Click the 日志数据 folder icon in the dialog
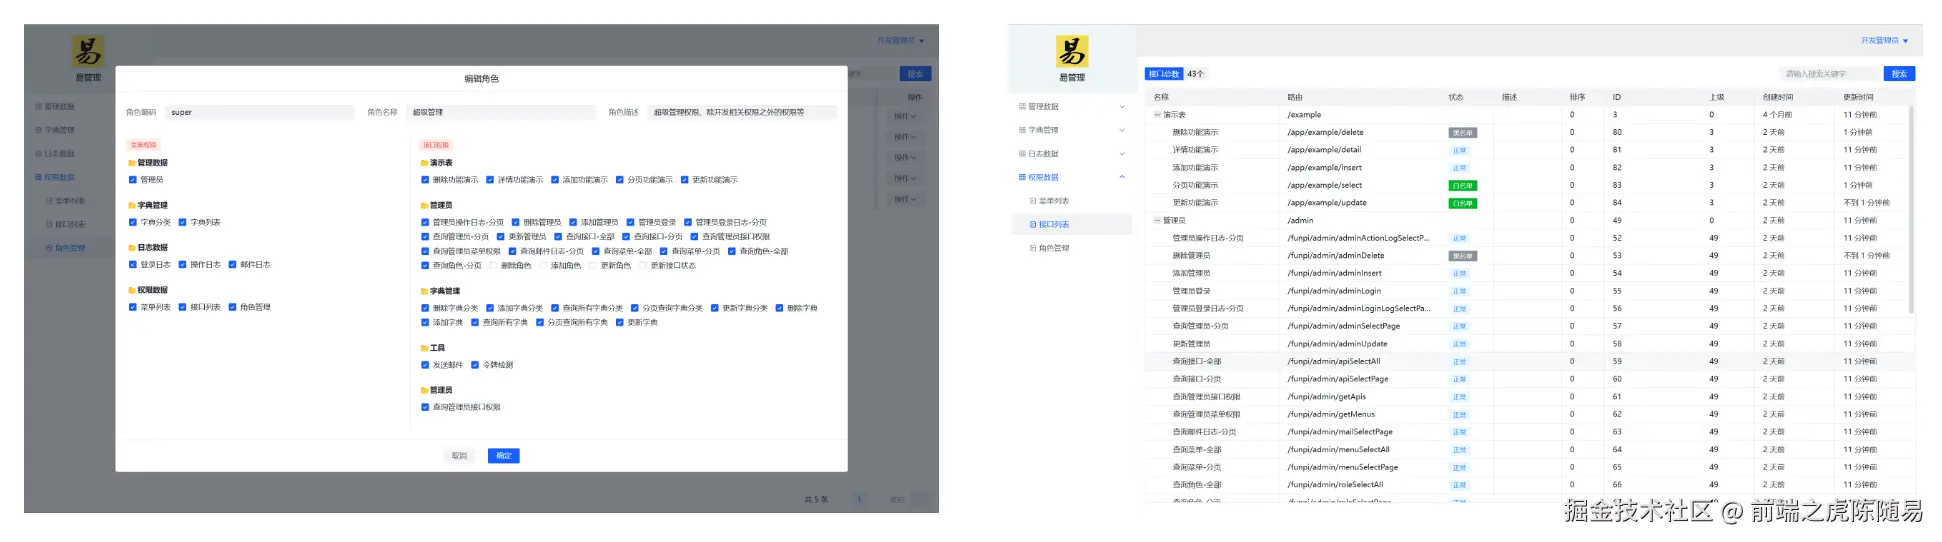 tap(132, 248)
